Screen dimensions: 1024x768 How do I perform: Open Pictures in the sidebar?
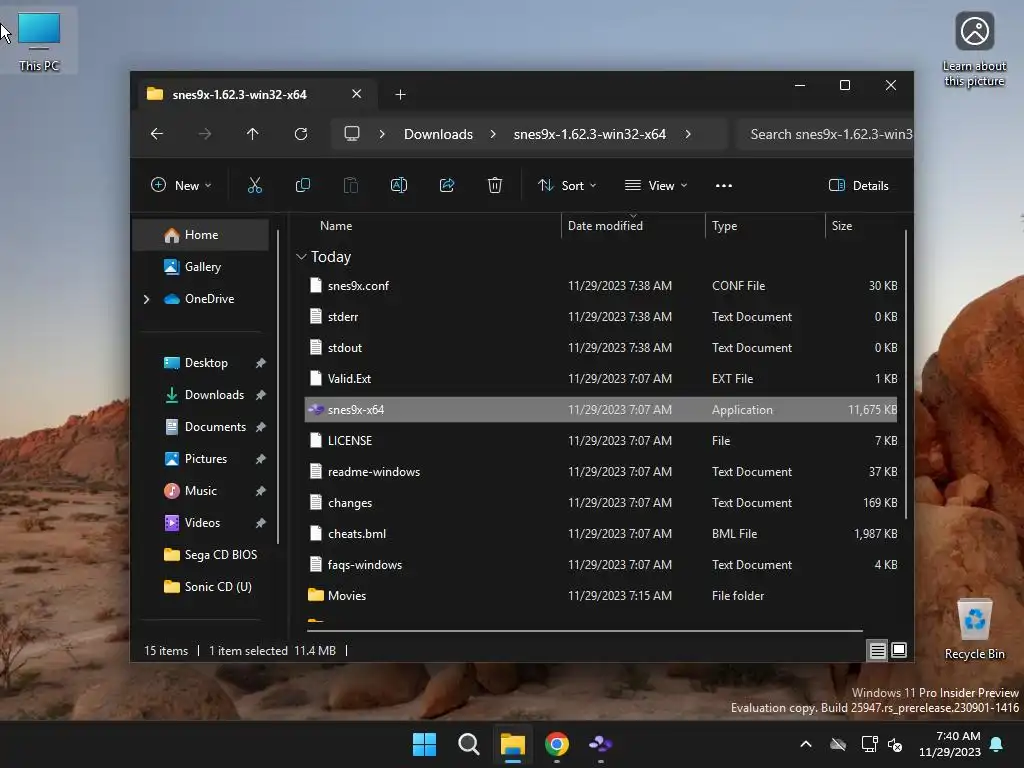200,459
